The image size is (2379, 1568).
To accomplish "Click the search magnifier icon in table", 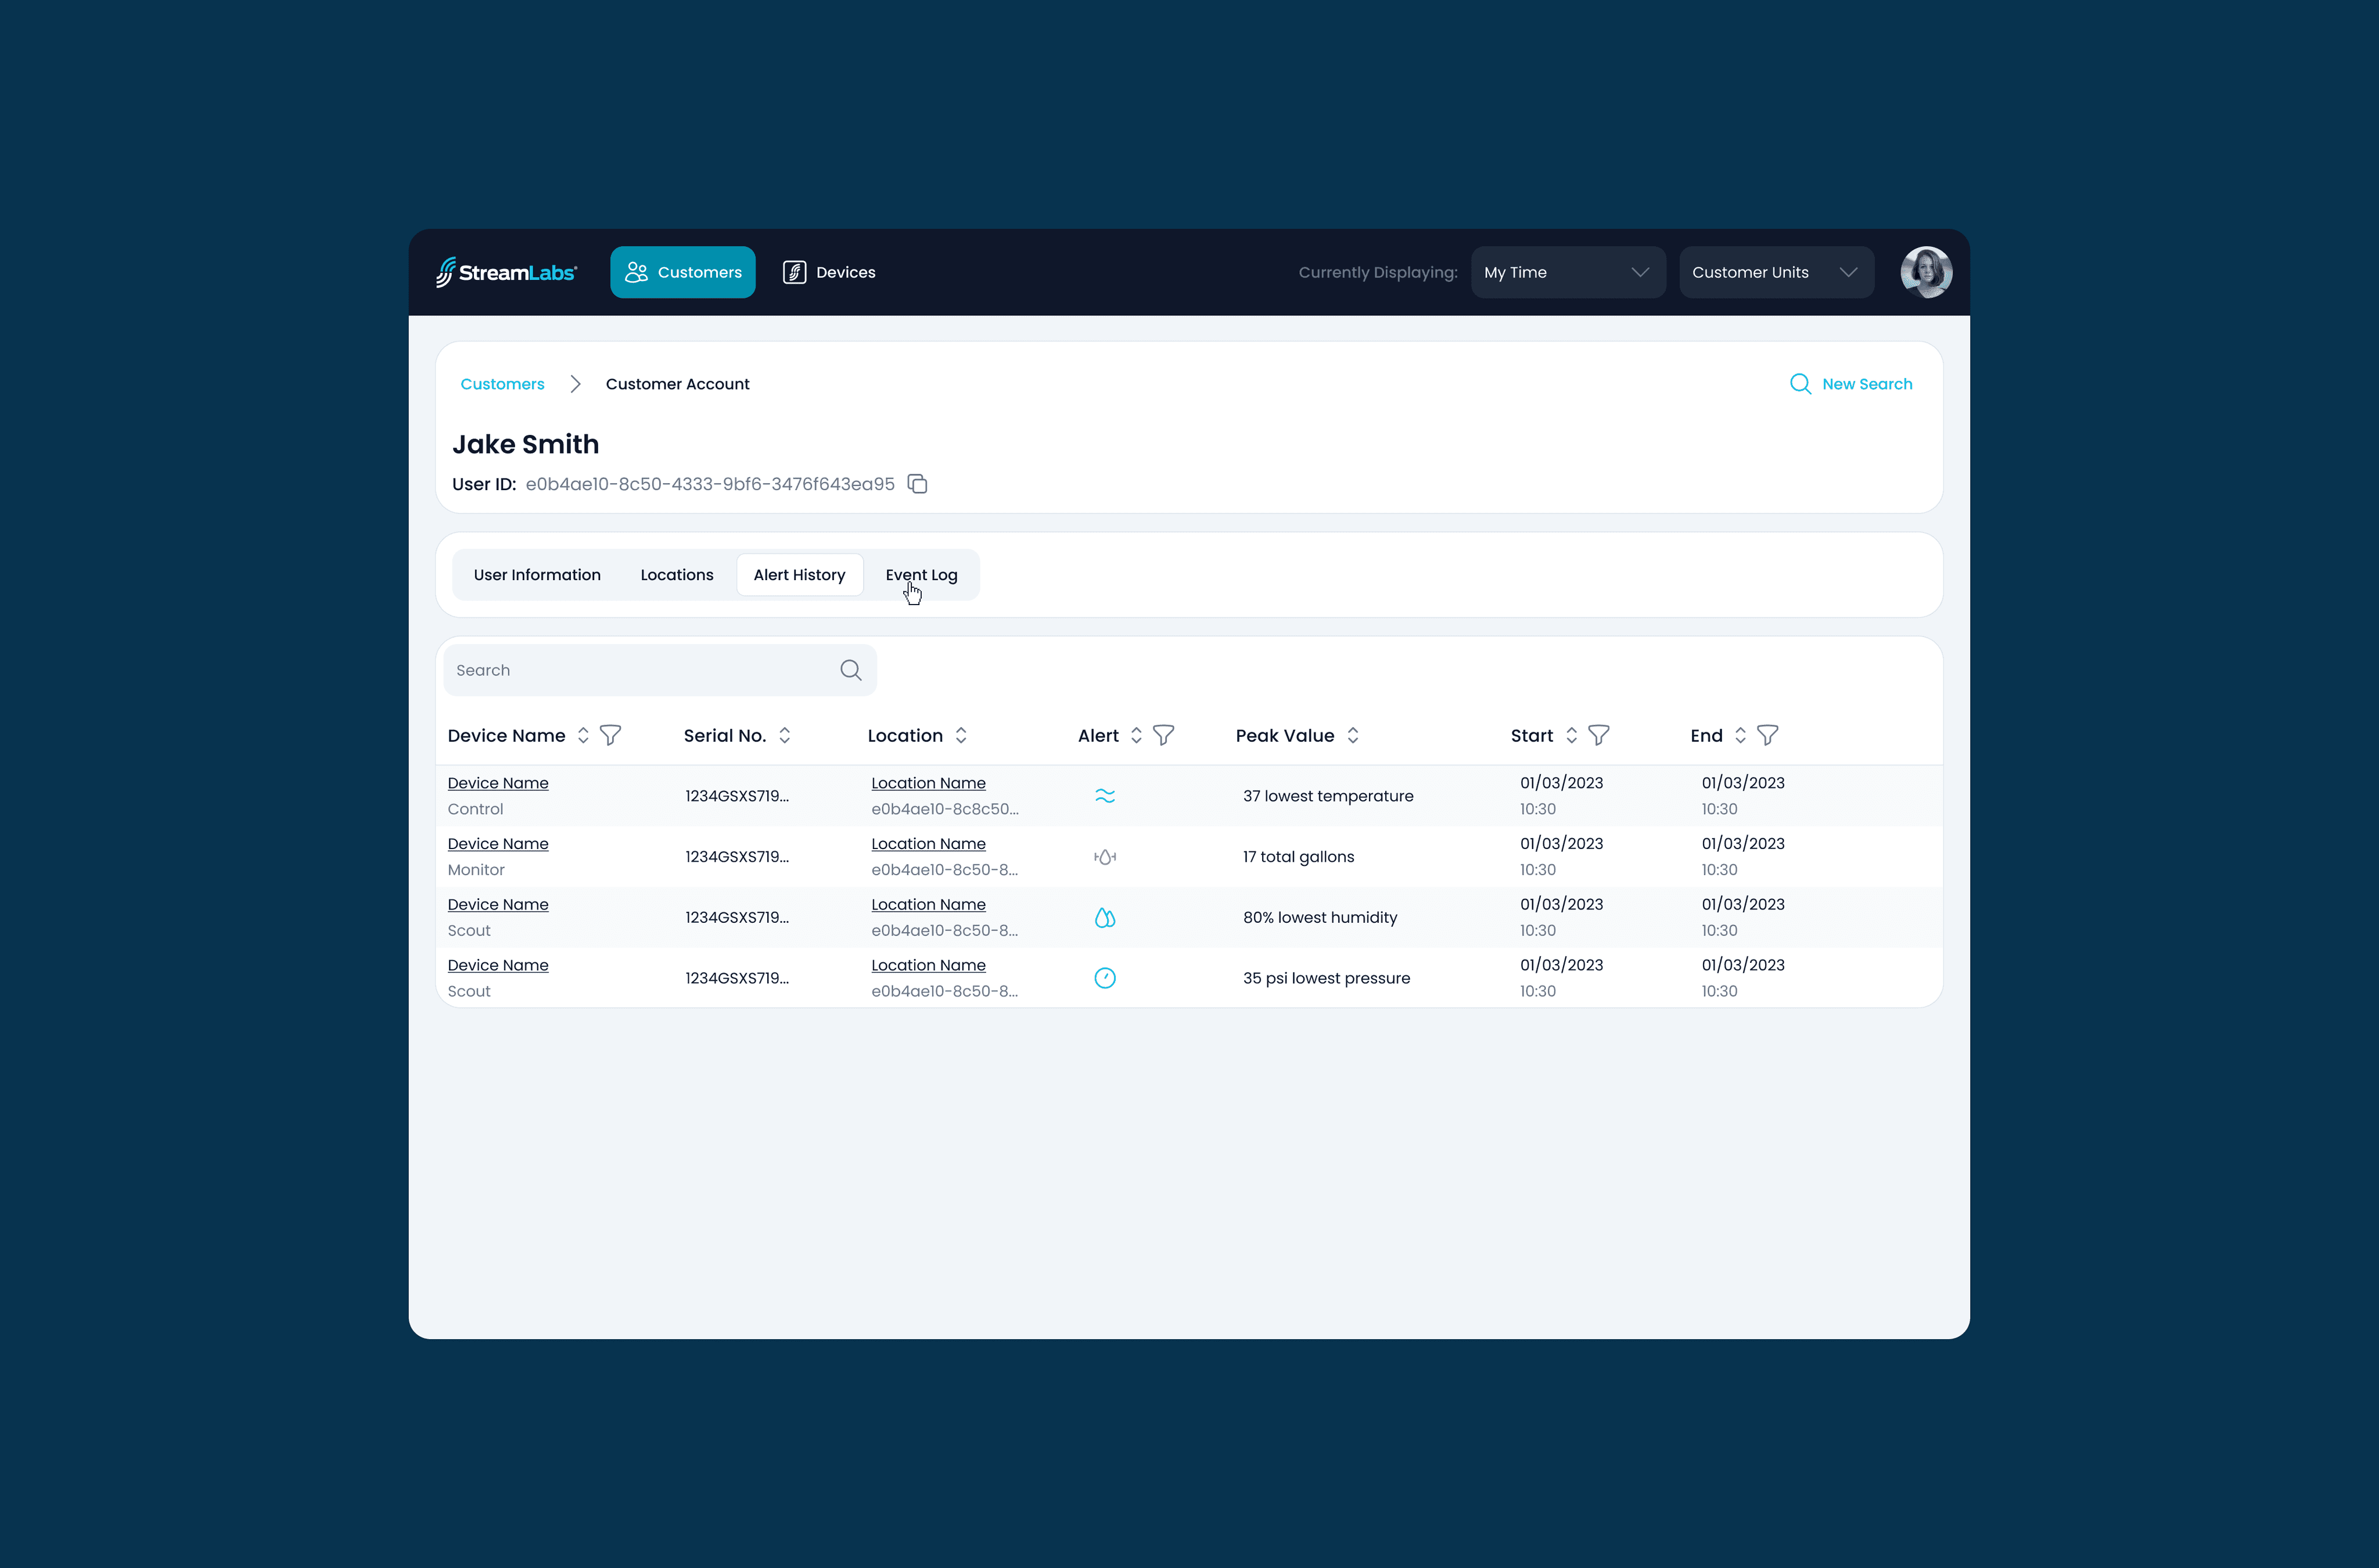I will [x=850, y=670].
